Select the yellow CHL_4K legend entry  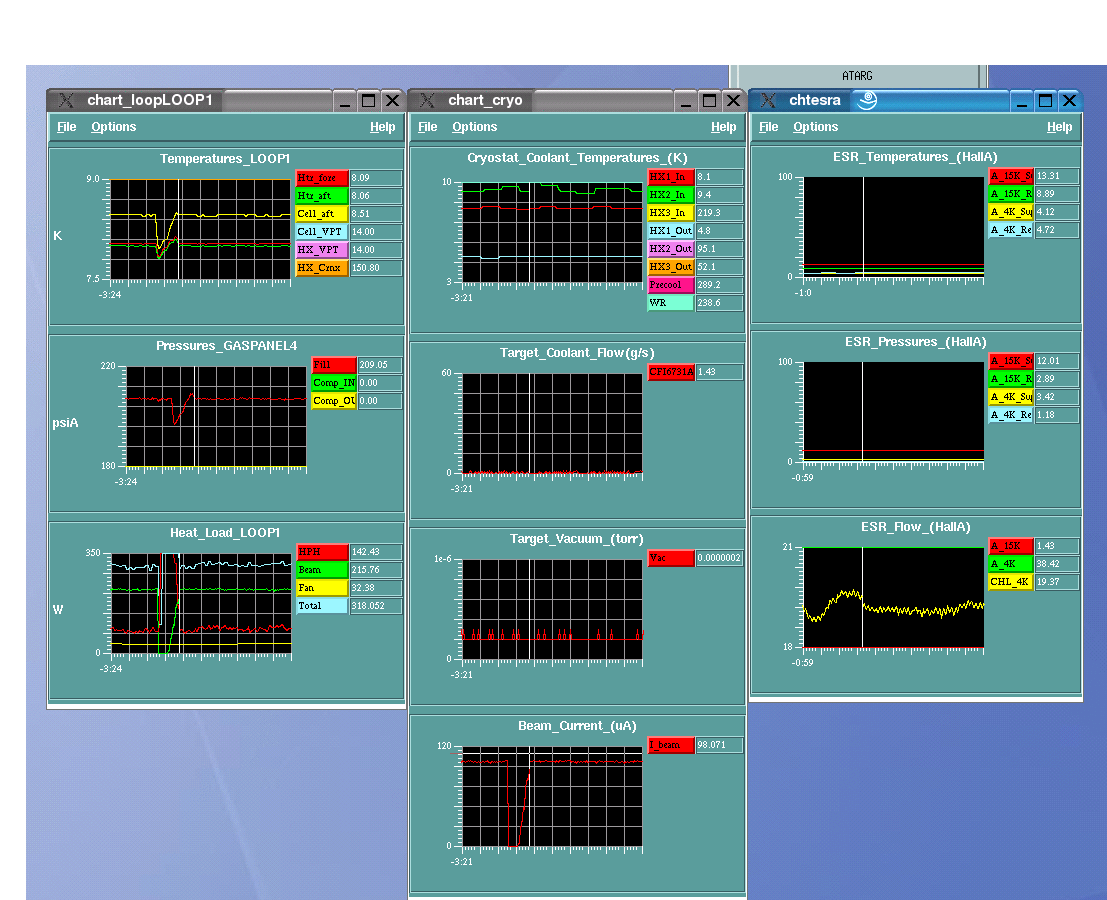1011,582
